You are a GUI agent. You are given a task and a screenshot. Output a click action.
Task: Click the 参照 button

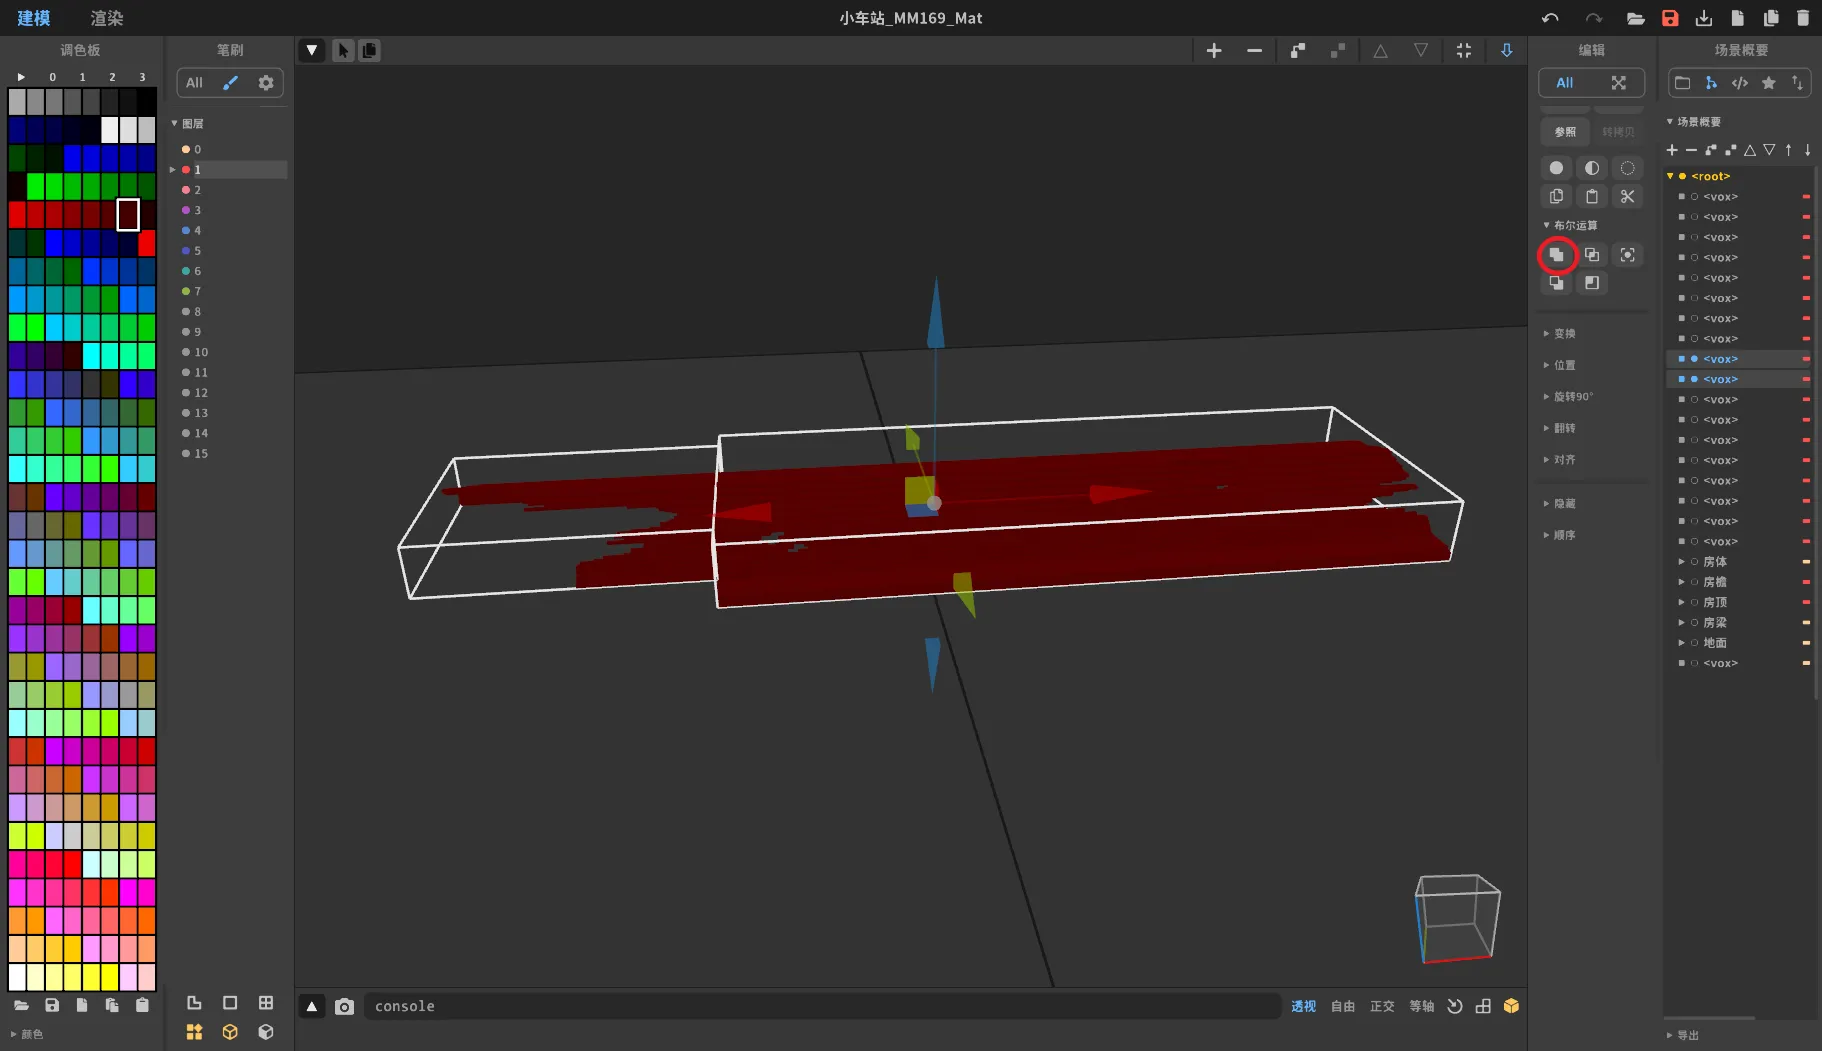[1564, 132]
